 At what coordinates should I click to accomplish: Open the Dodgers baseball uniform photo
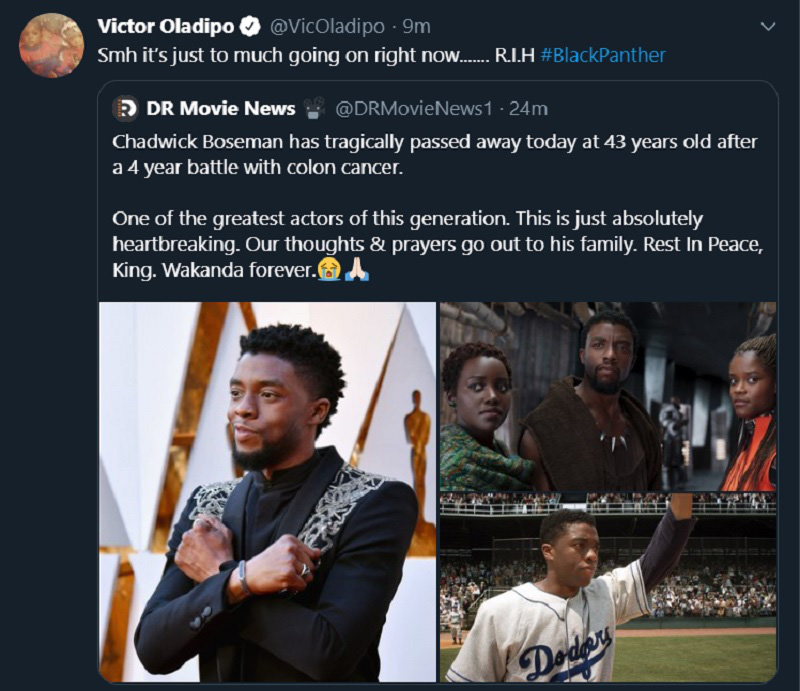tap(608, 588)
